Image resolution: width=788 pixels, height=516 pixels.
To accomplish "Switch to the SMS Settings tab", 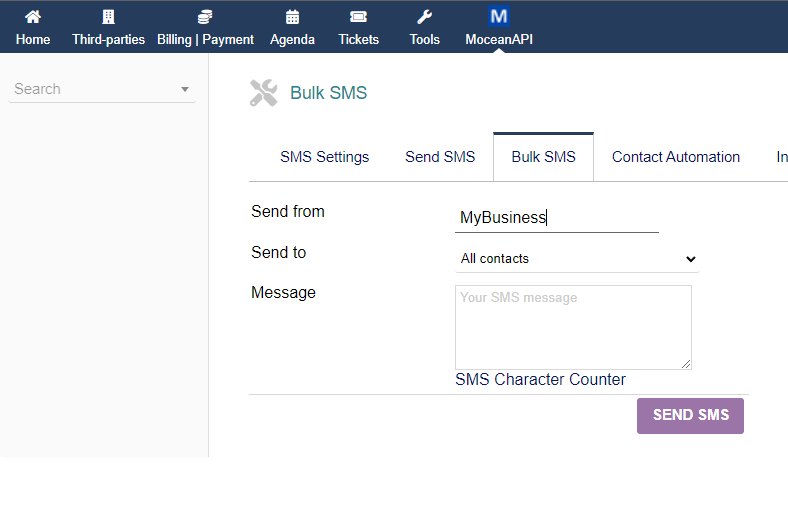I will point(324,157).
